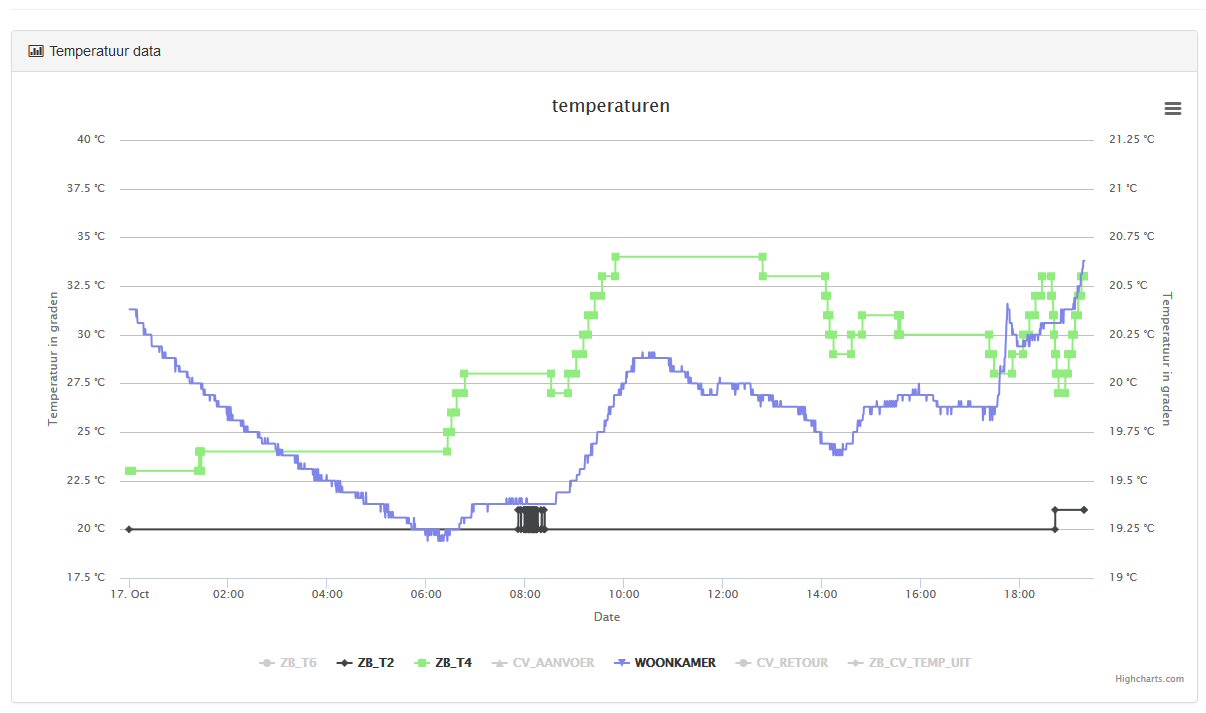
Task: Click the WOONKAMER triangle marker in legend
Action: (x=622, y=663)
